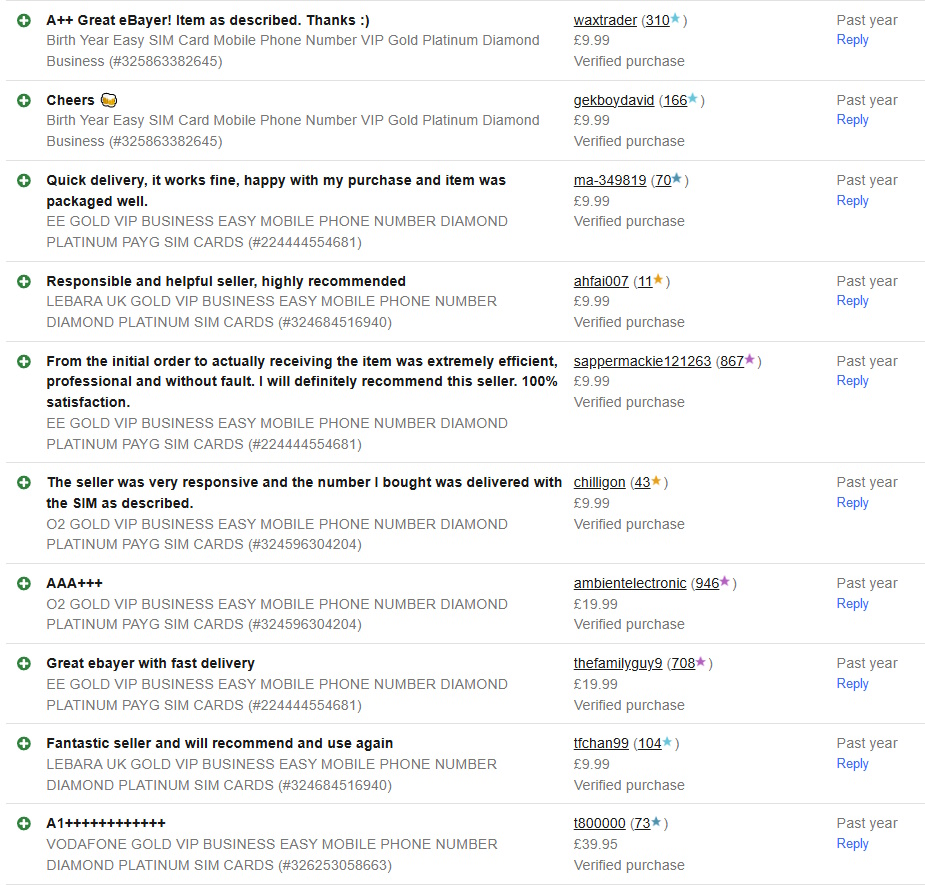The image size is (925, 885).
Task: Open sappermackie121263's profile link
Action: [x=642, y=361]
